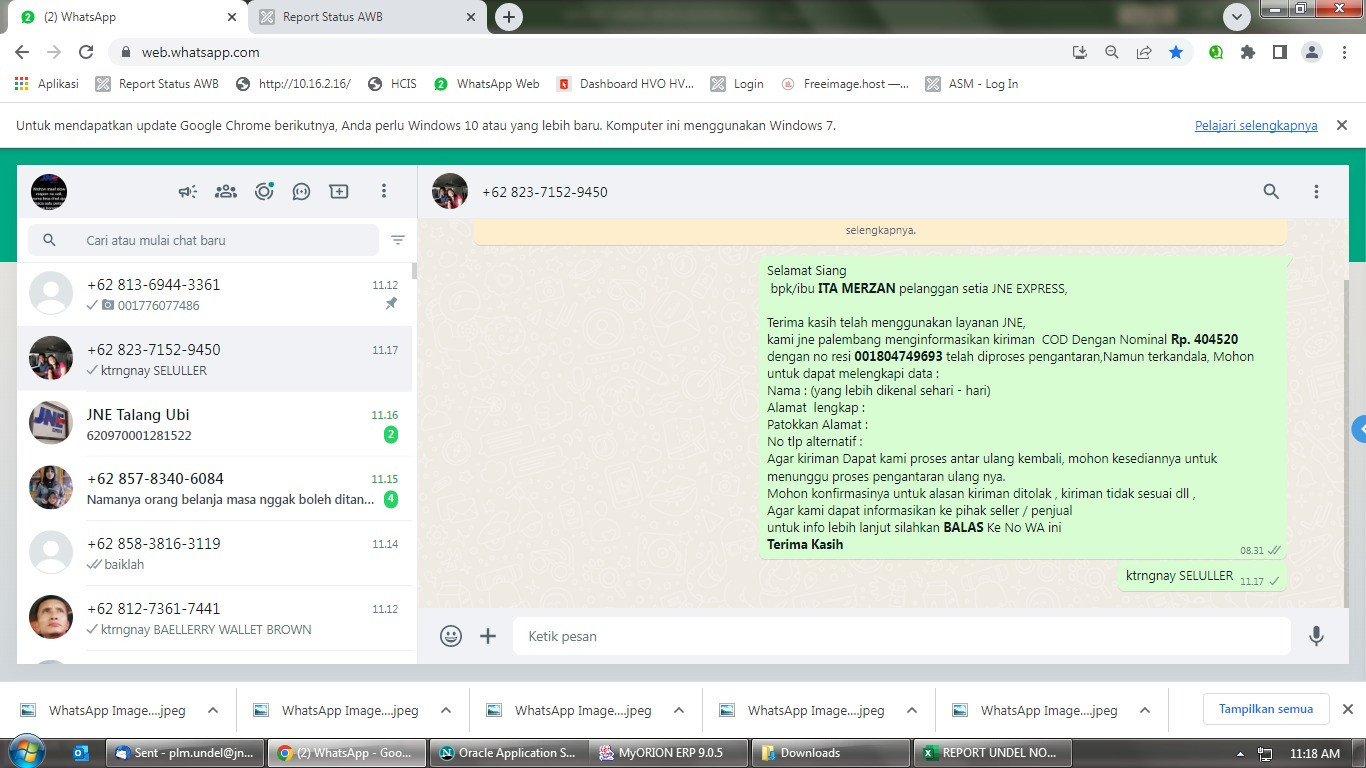Record a voice message with microphone
This screenshot has height=768, width=1366.
click(1316, 636)
